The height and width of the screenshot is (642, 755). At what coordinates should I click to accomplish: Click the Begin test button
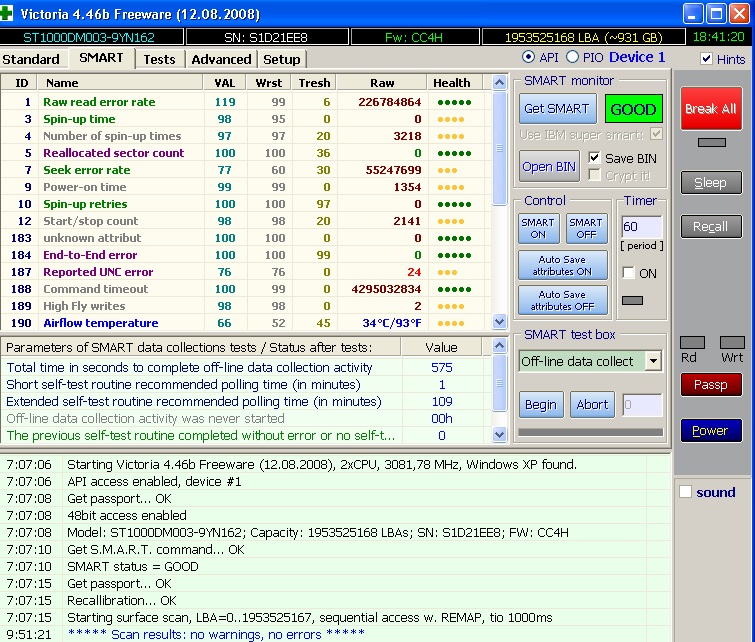pos(541,405)
